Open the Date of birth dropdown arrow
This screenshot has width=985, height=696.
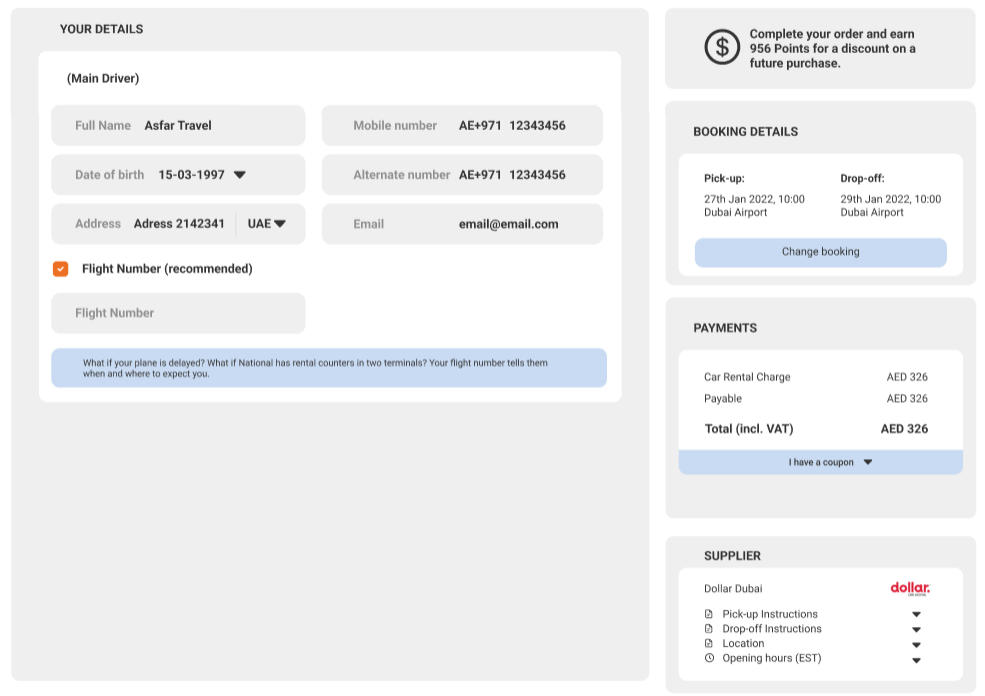pos(240,175)
